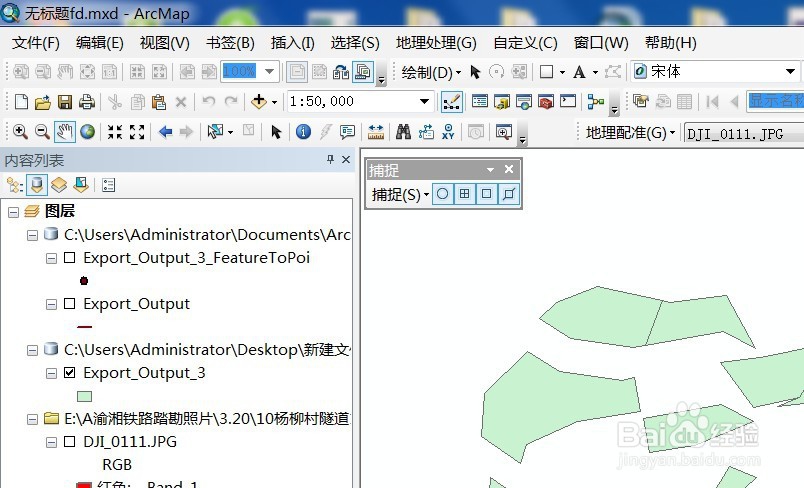Open the Find binoculars tool
This screenshot has height=488, width=804.
[404, 132]
